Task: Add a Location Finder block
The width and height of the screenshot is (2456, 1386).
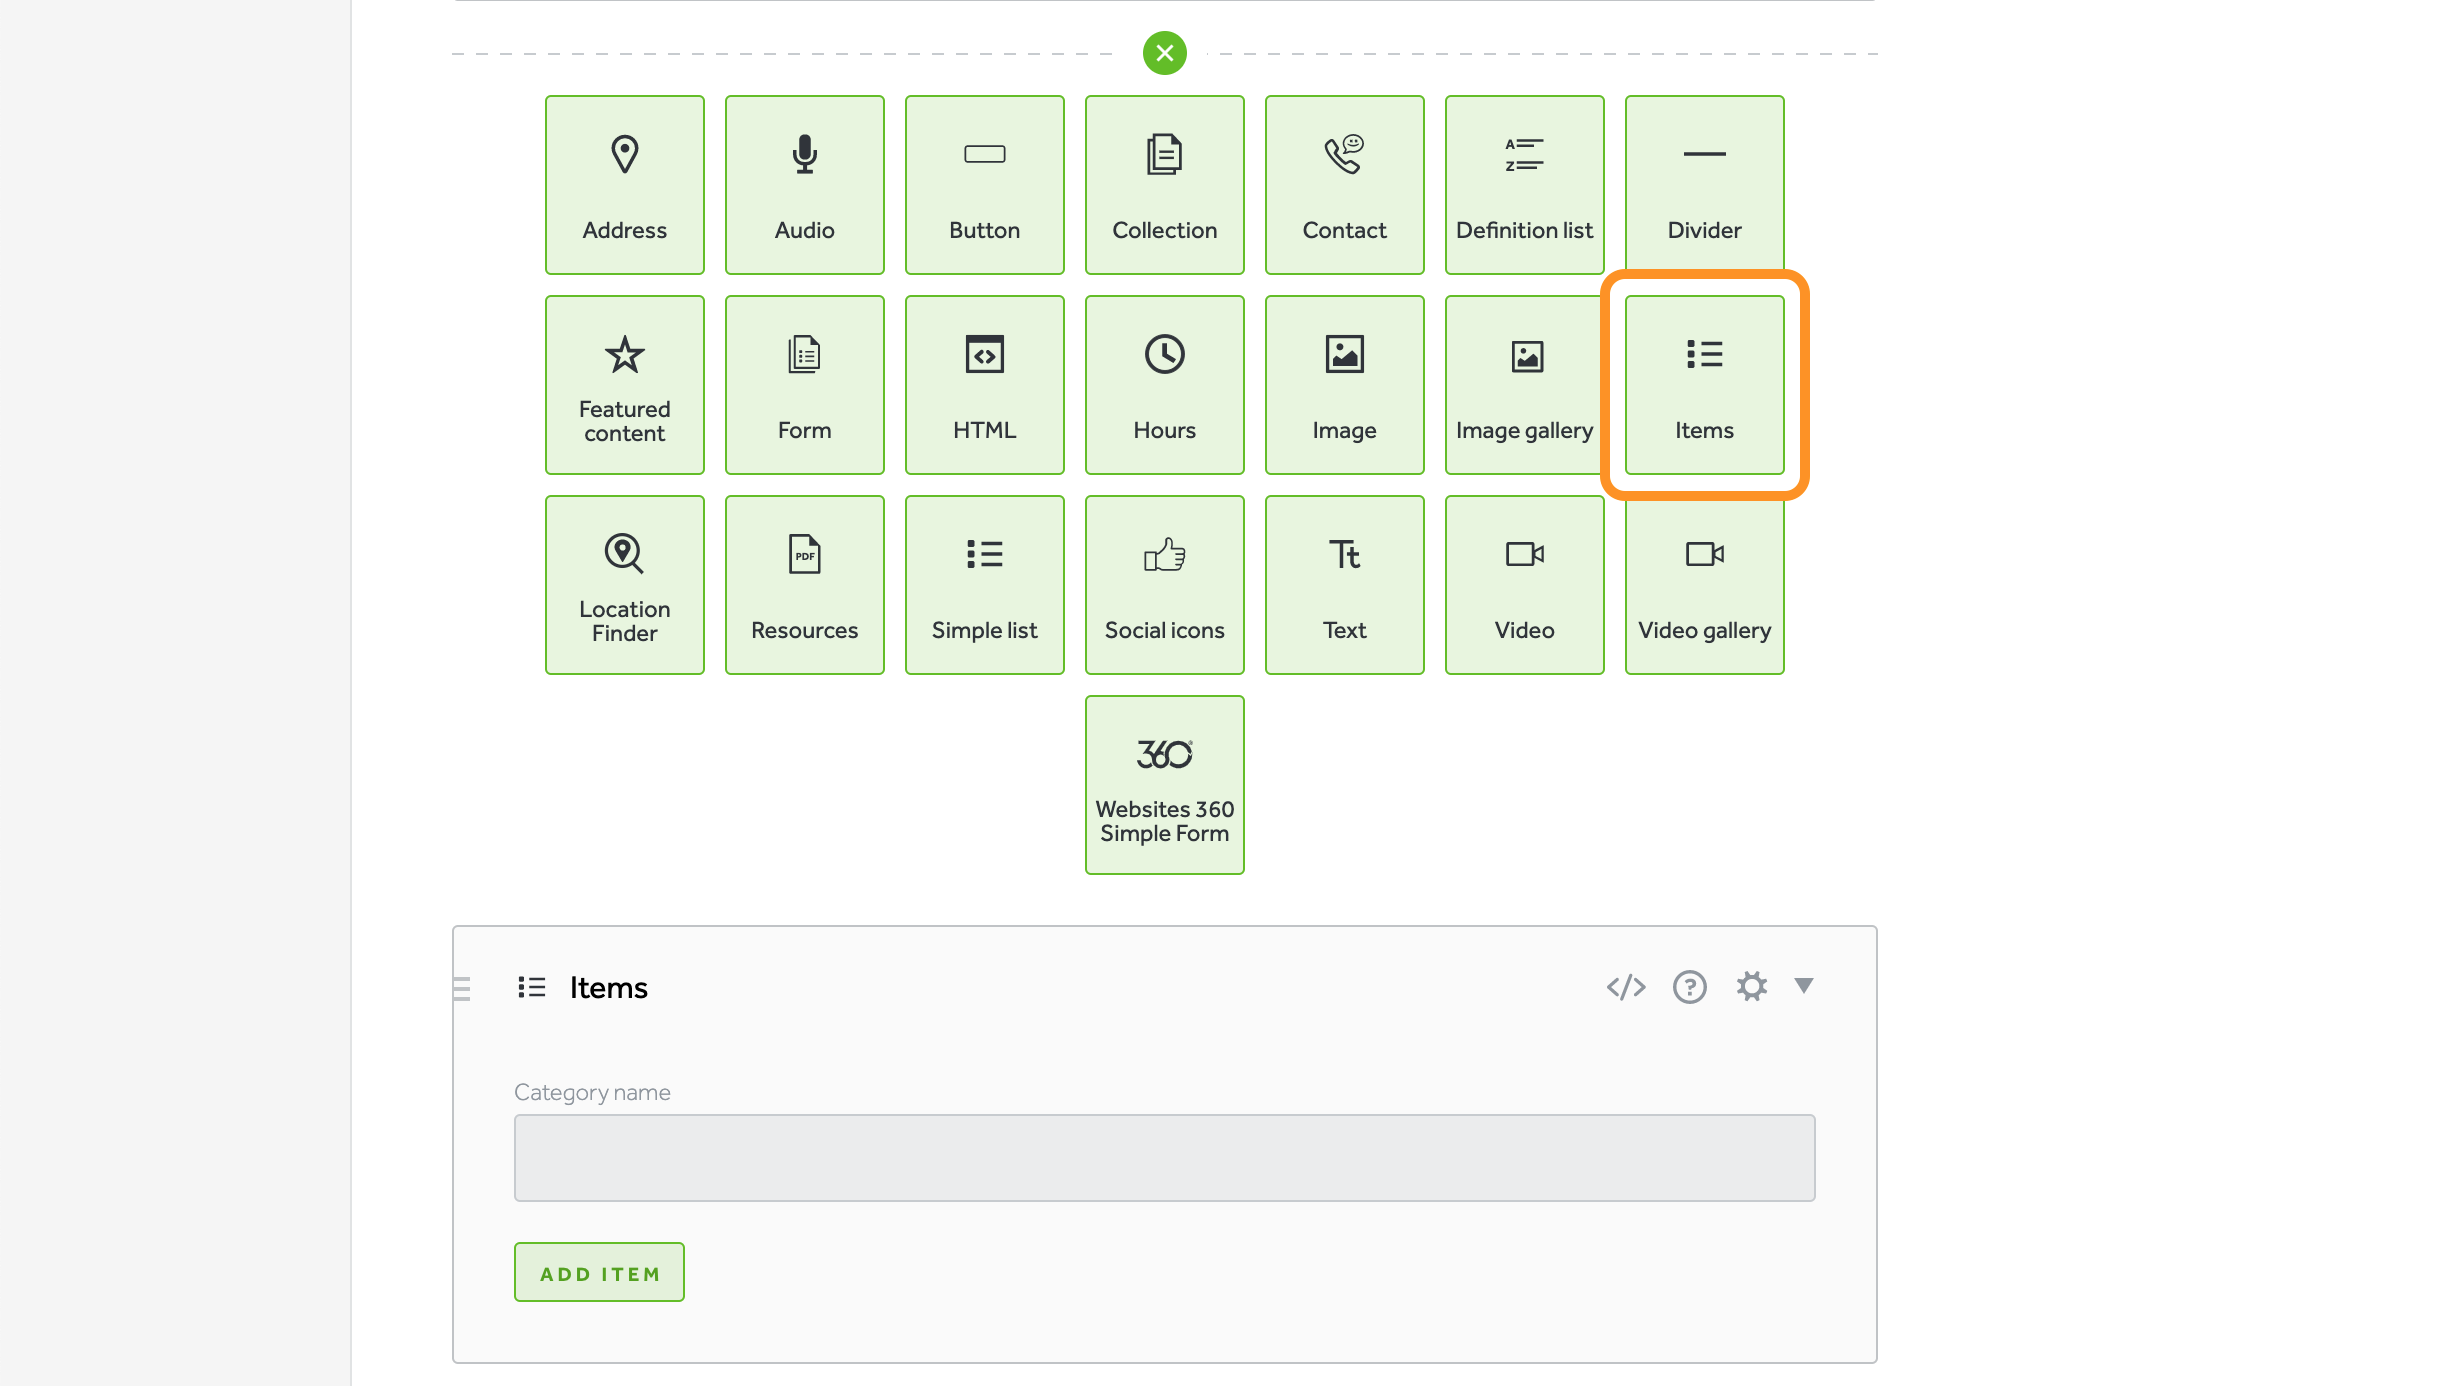Action: click(x=624, y=585)
